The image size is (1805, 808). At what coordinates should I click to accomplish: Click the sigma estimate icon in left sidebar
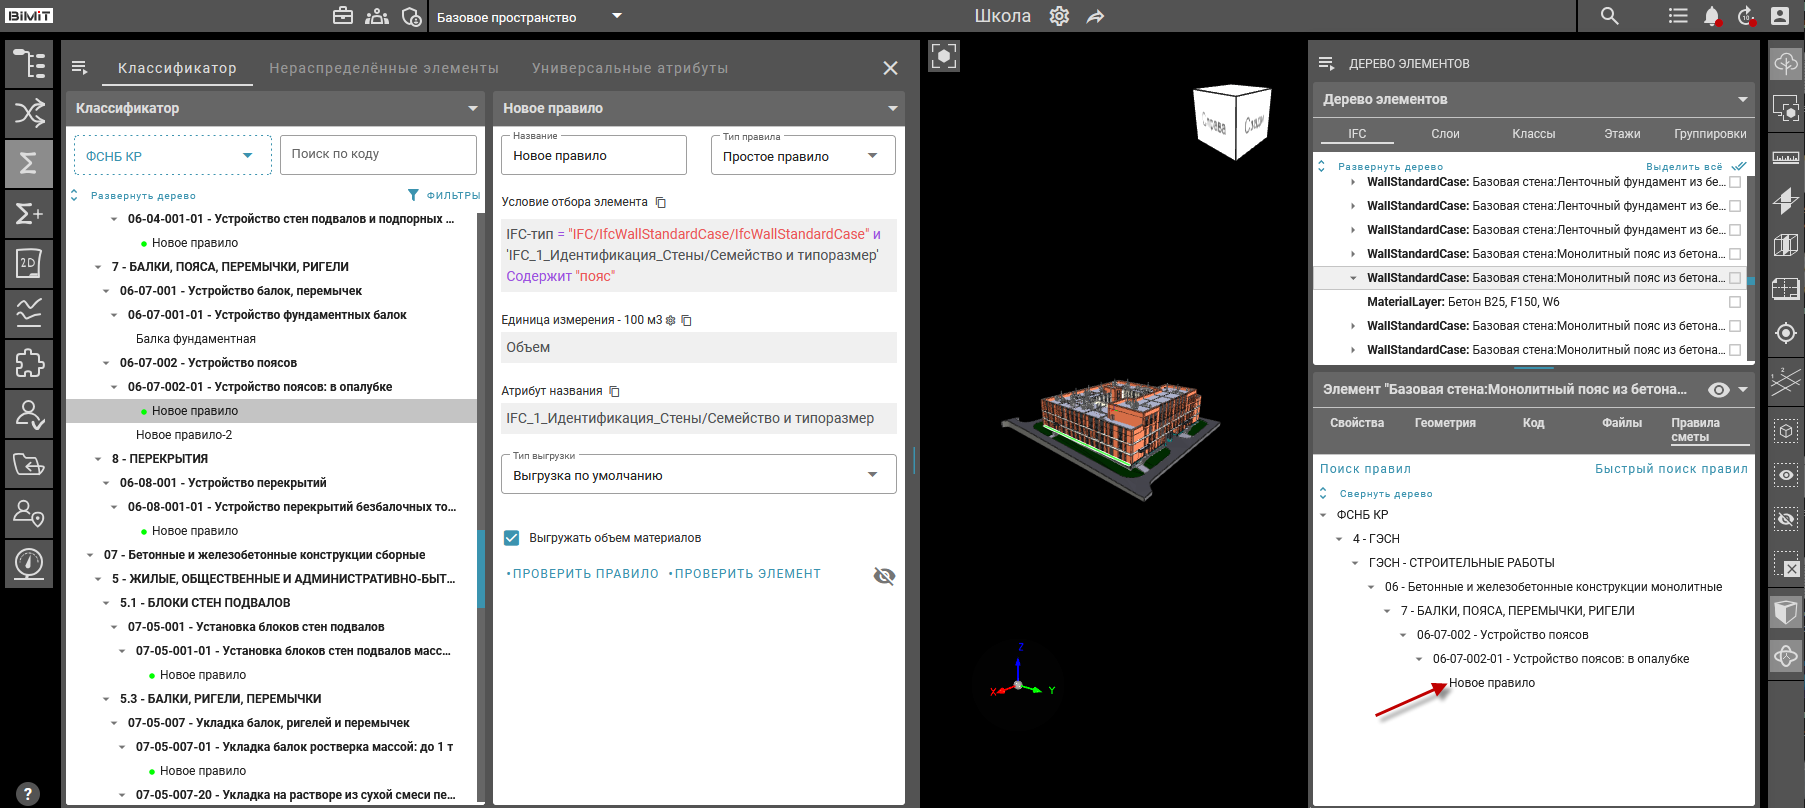[29, 163]
